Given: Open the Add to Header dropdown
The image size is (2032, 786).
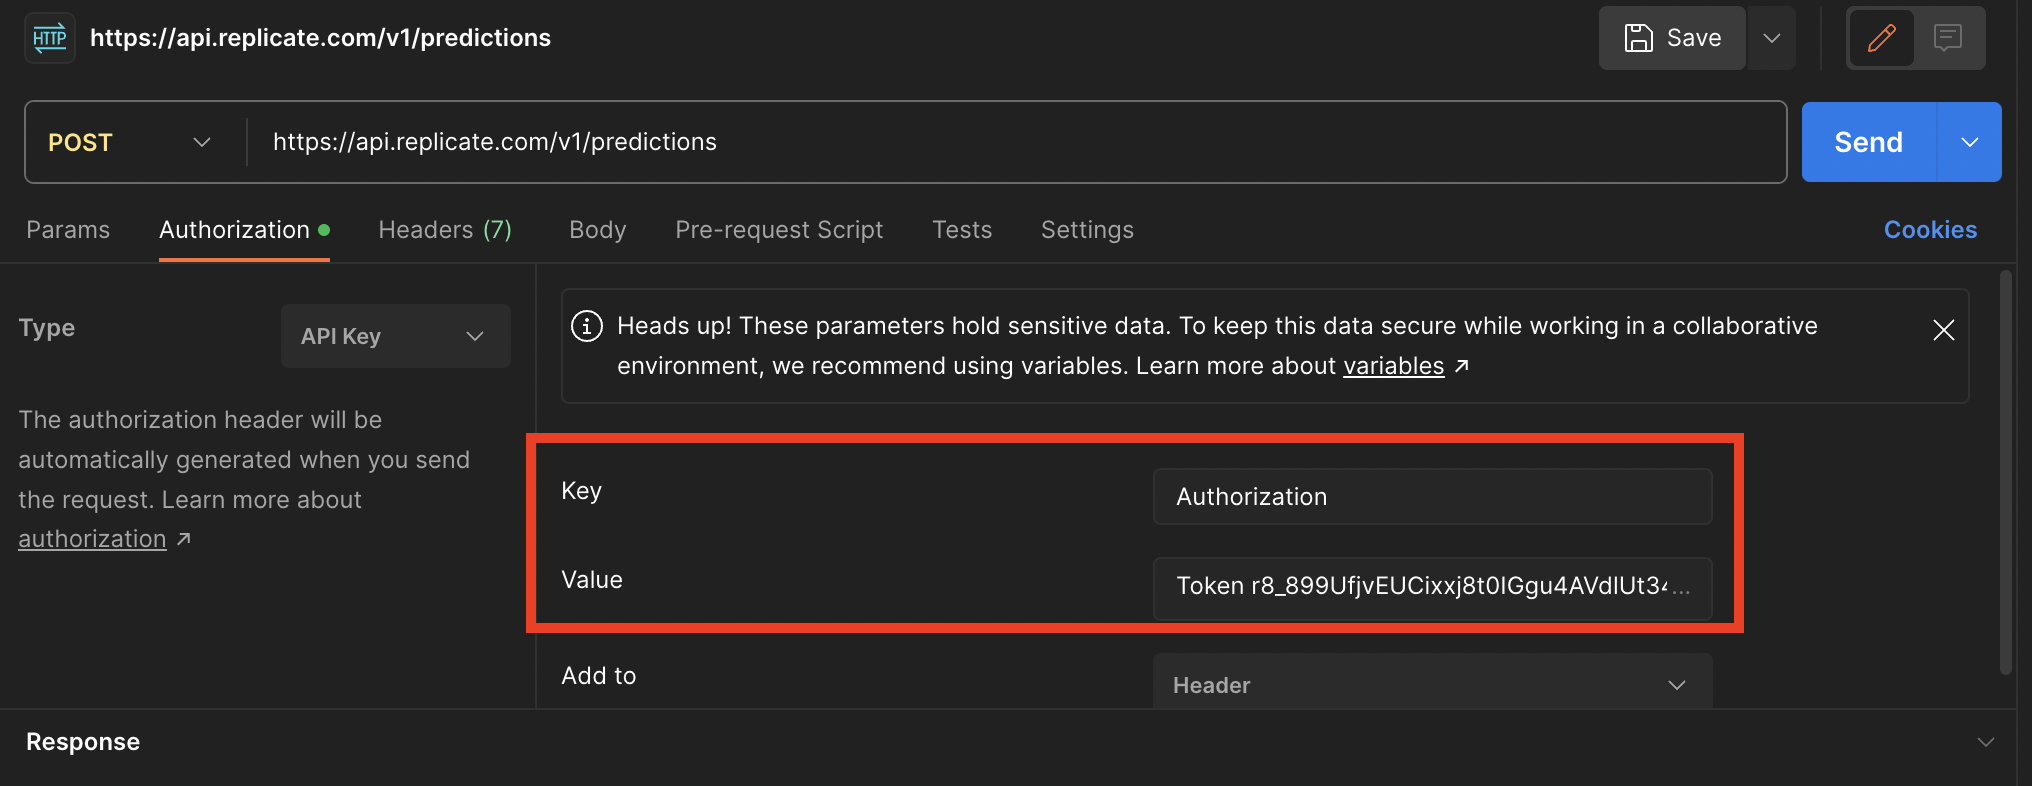Looking at the screenshot, I should click(x=1431, y=685).
